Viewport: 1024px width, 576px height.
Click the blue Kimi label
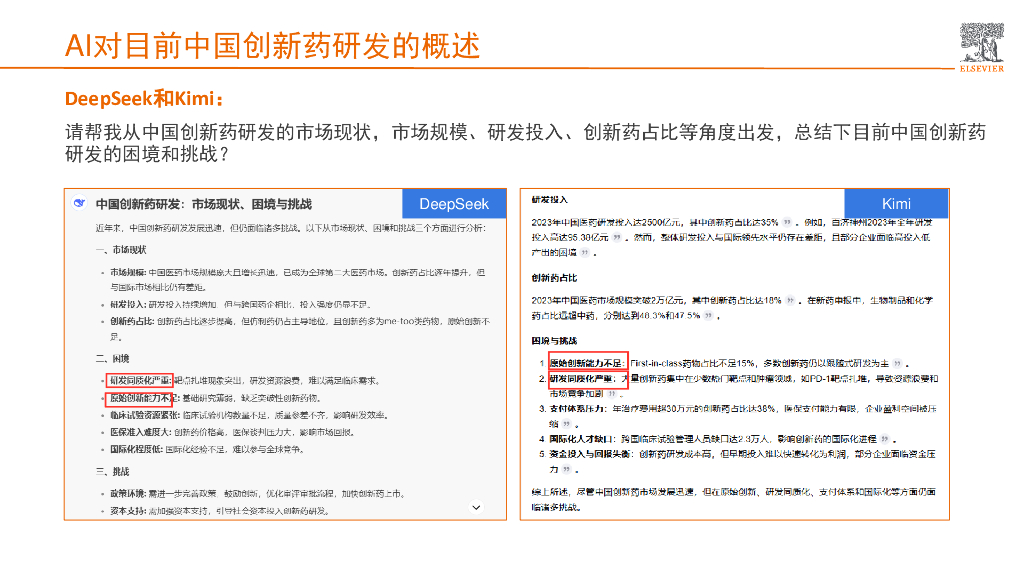point(896,204)
